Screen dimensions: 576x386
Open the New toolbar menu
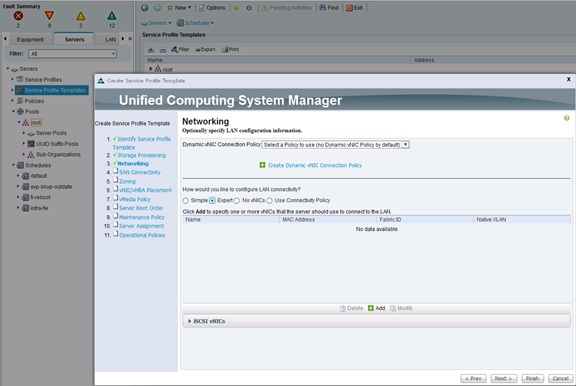[x=179, y=7]
